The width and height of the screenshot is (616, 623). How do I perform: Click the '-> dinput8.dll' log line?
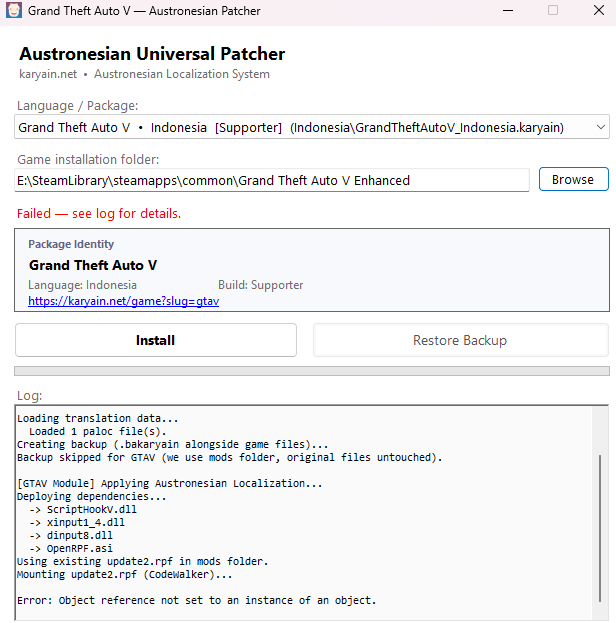[x=71, y=536]
